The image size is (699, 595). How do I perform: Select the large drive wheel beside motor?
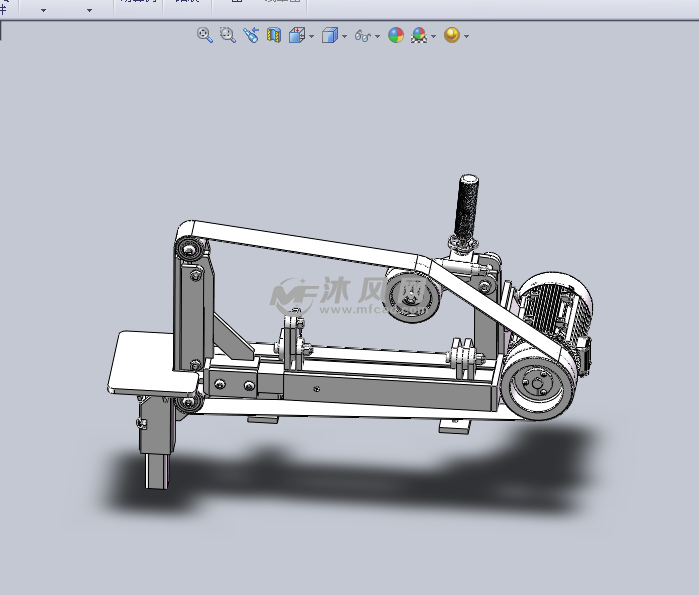coord(536,384)
